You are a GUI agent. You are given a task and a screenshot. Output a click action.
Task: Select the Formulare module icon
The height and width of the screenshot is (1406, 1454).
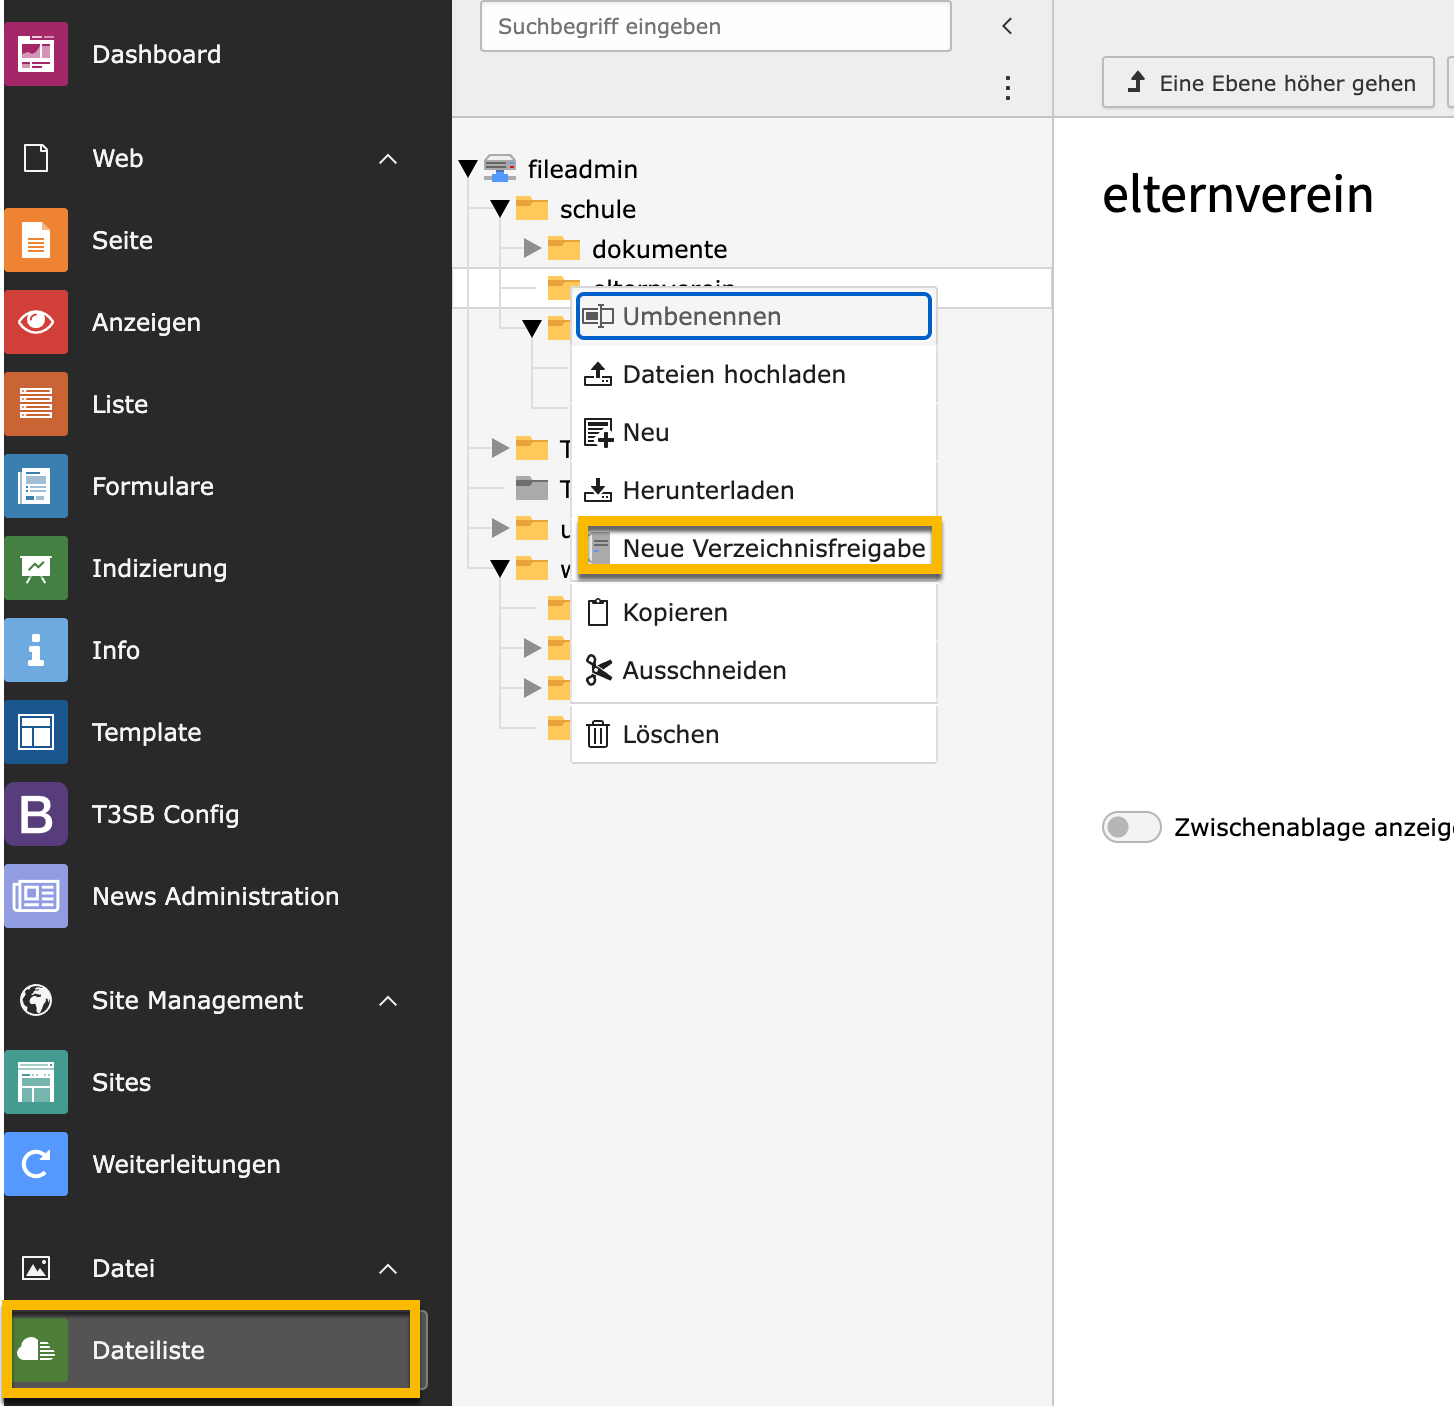[x=36, y=486]
